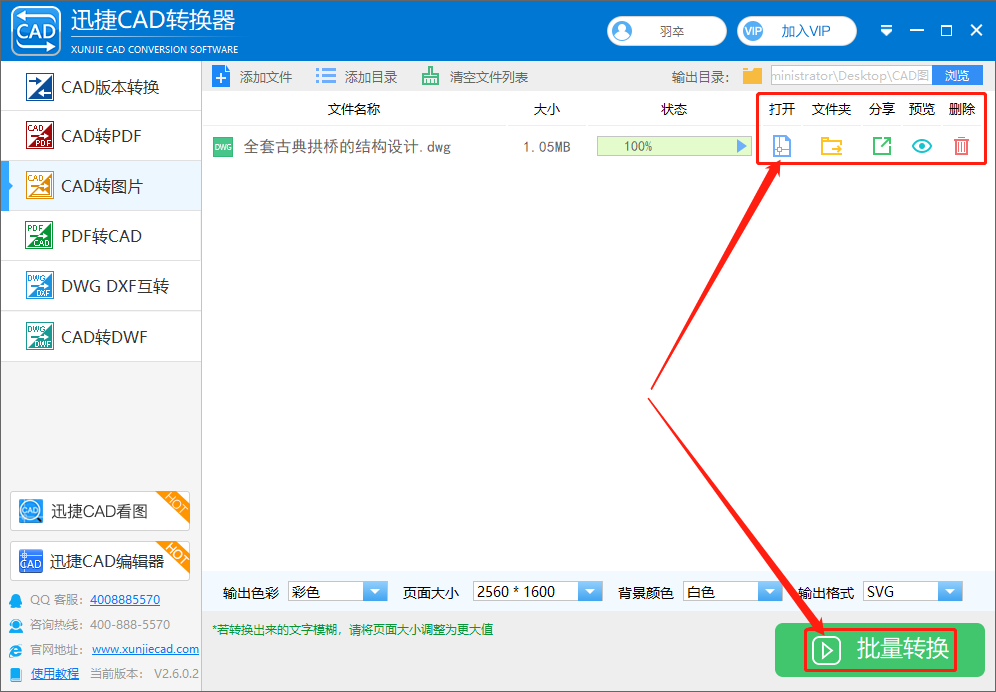Click the DWG DXF互转 blue icon
The height and width of the screenshot is (692, 996).
39,285
